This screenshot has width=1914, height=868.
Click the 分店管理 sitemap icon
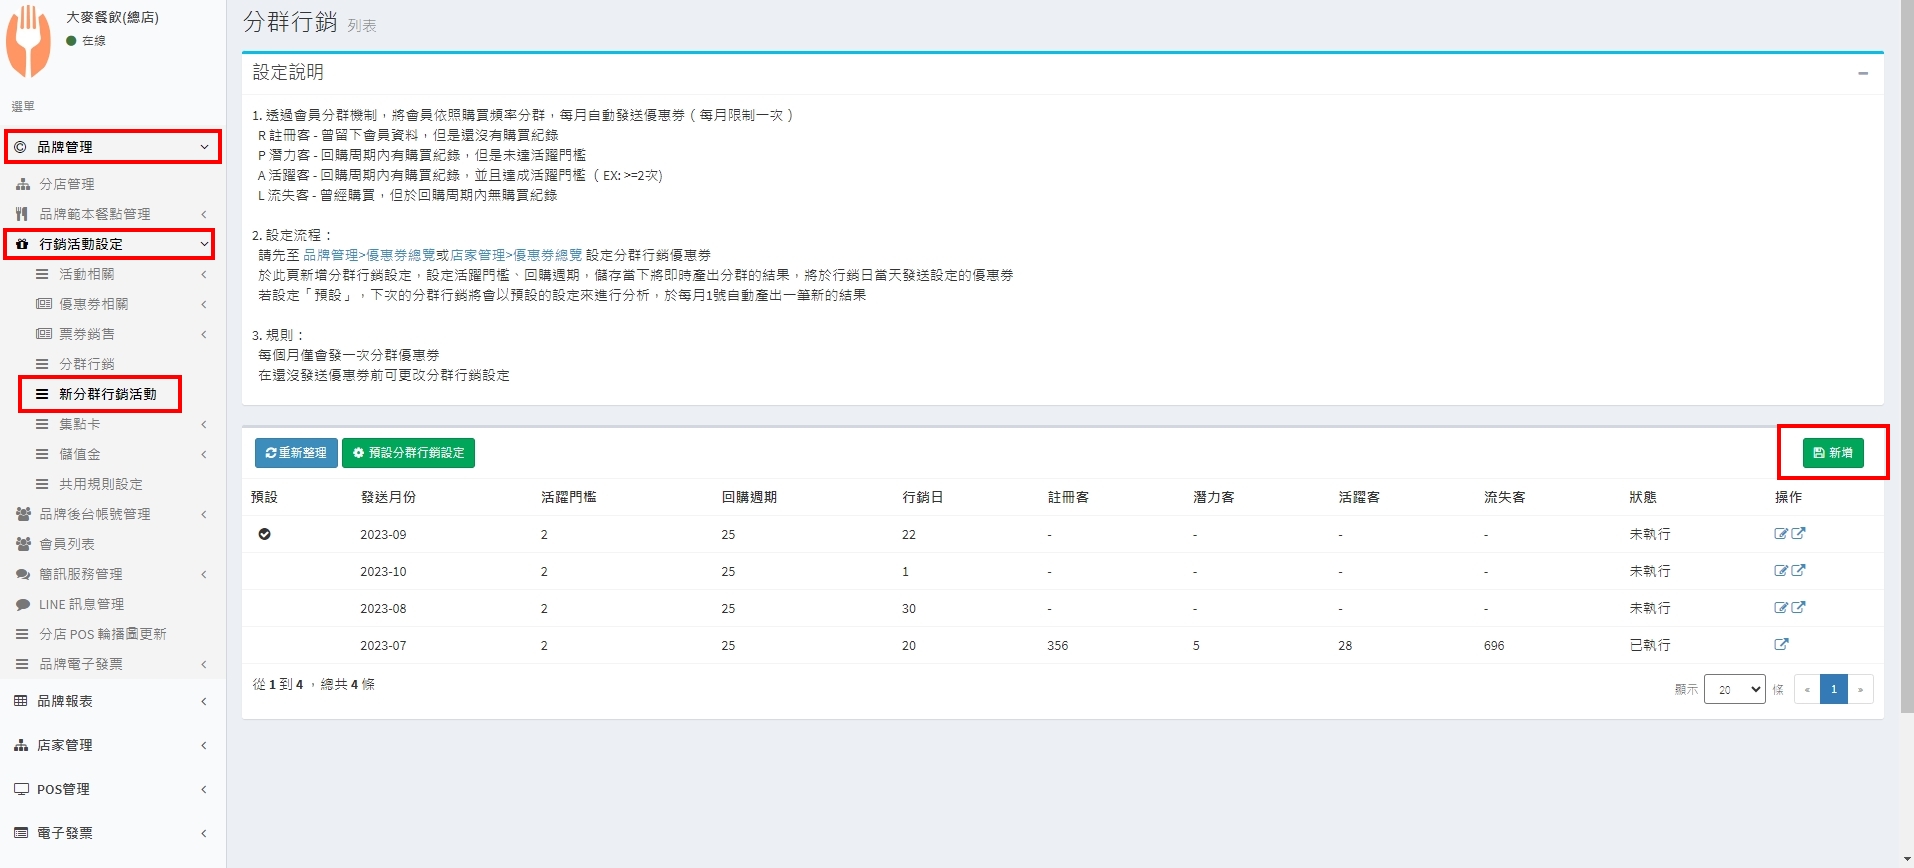point(23,184)
